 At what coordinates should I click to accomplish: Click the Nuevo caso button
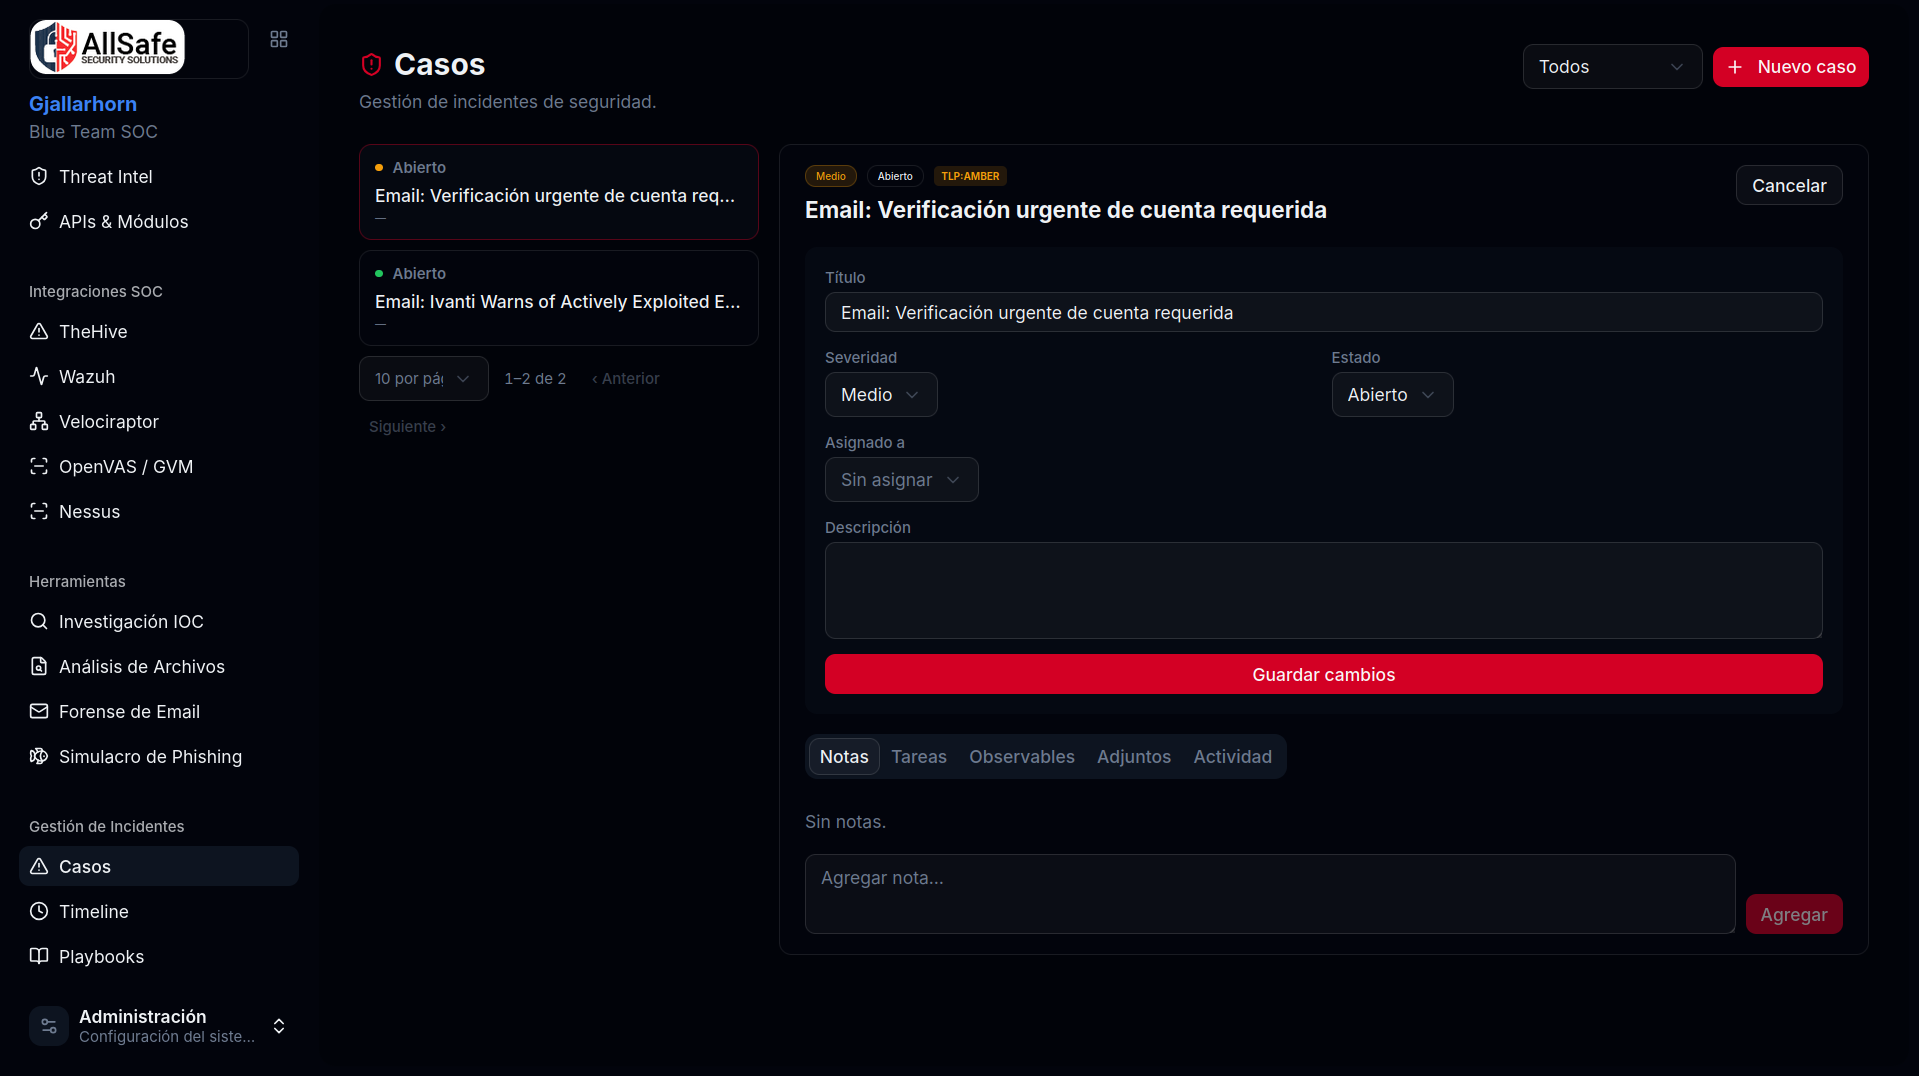[1790, 67]
